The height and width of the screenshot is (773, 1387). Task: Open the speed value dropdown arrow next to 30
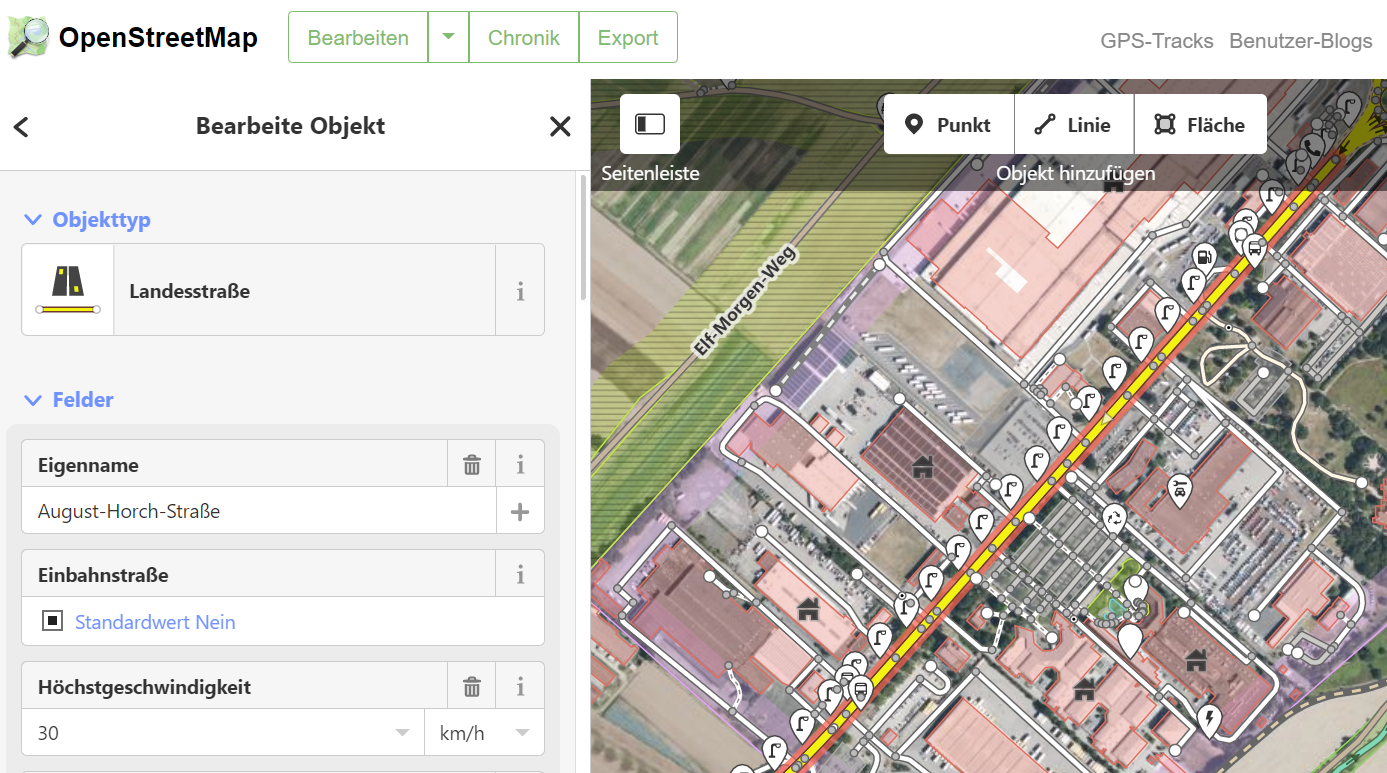402,733
